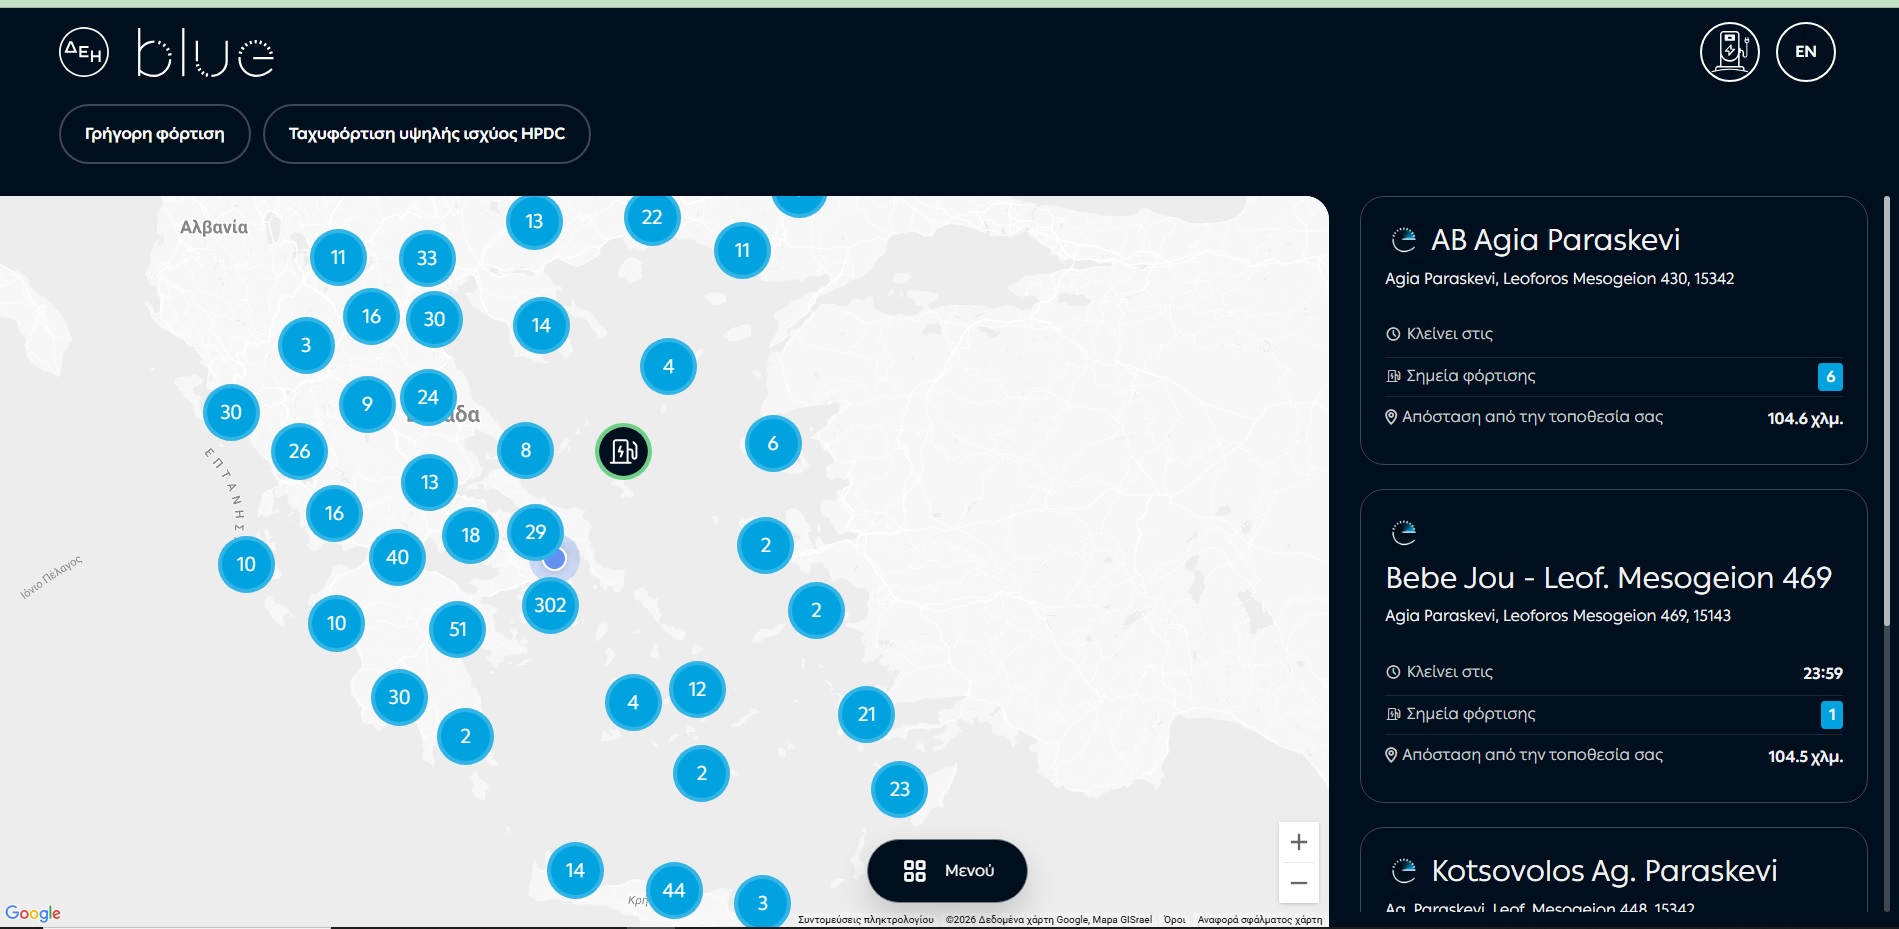Open the 33 stations cluster
The width and height of the screenshot is (1899, 929).
(x=427, y=258)
